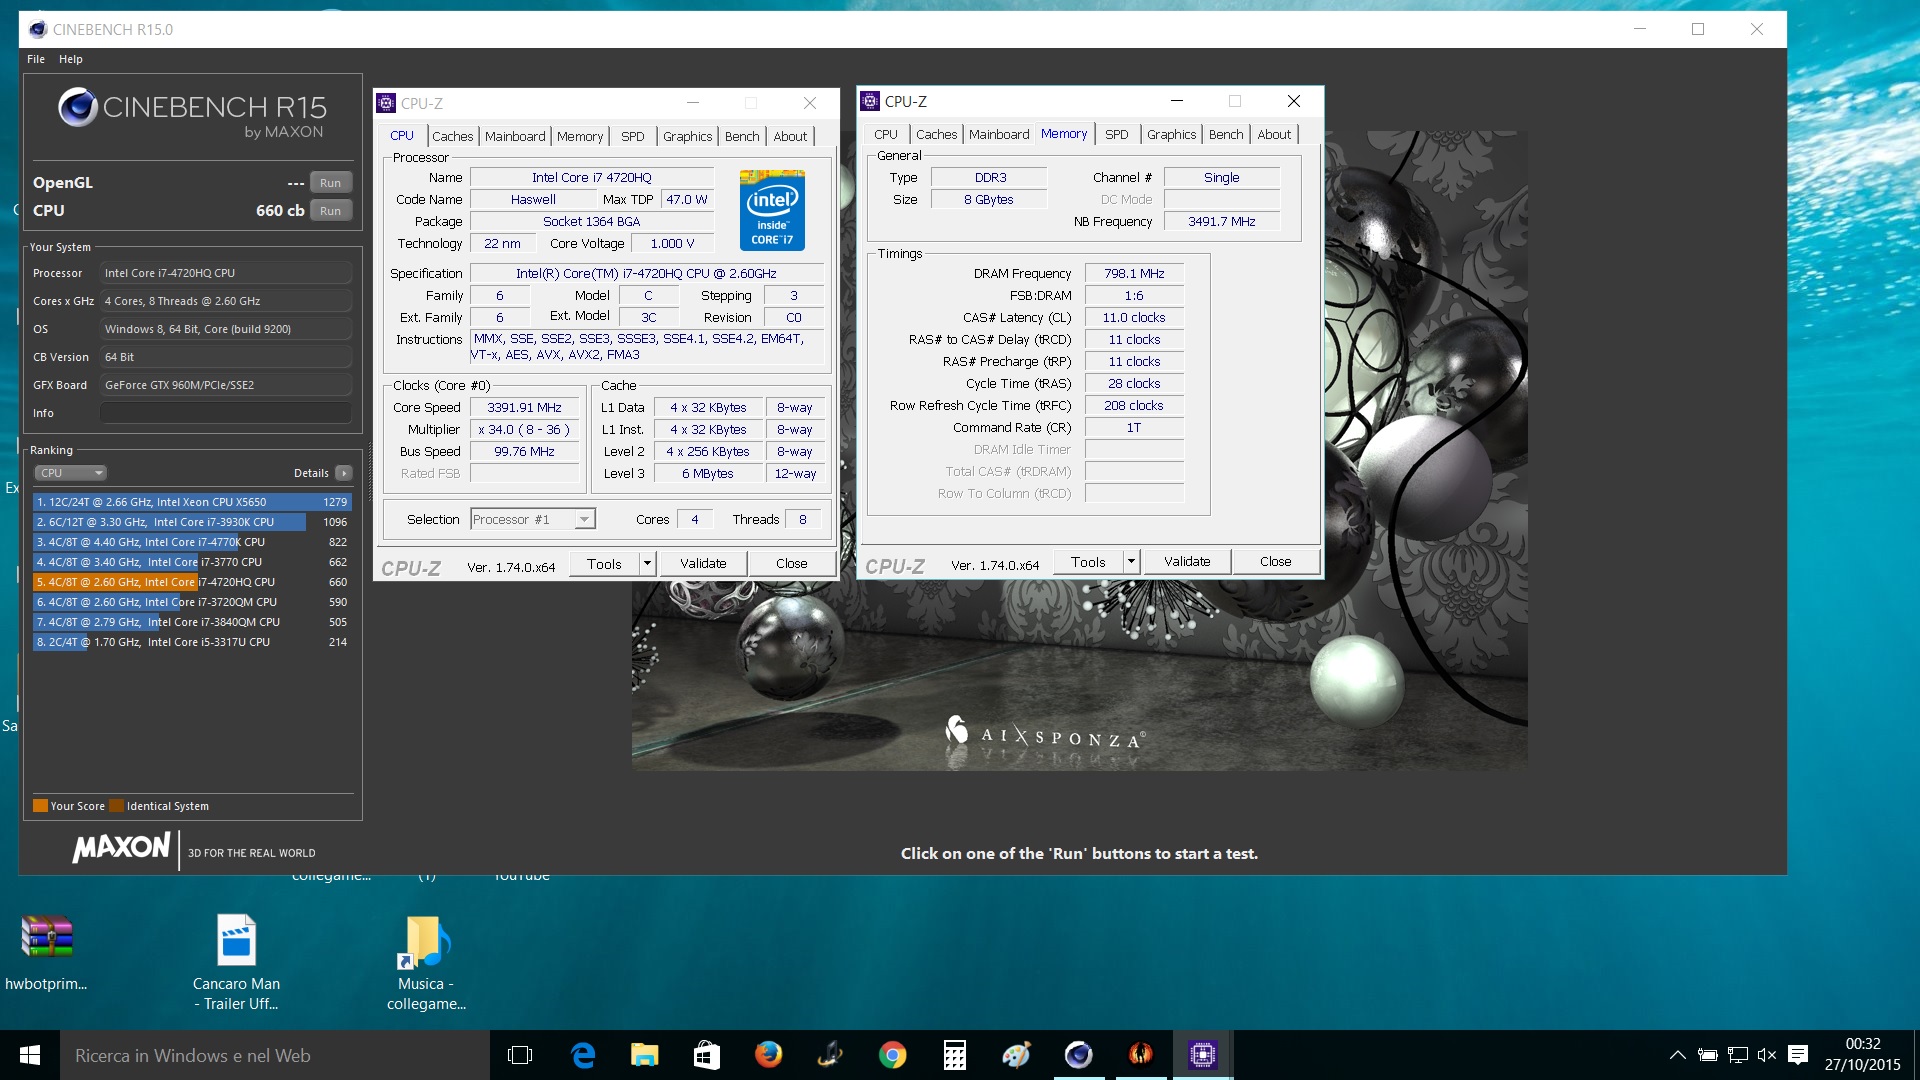This screenshot has height=1080, width=1920.
Task: Click the orange Your Score legend swatch
Action: tap(40, 806)
